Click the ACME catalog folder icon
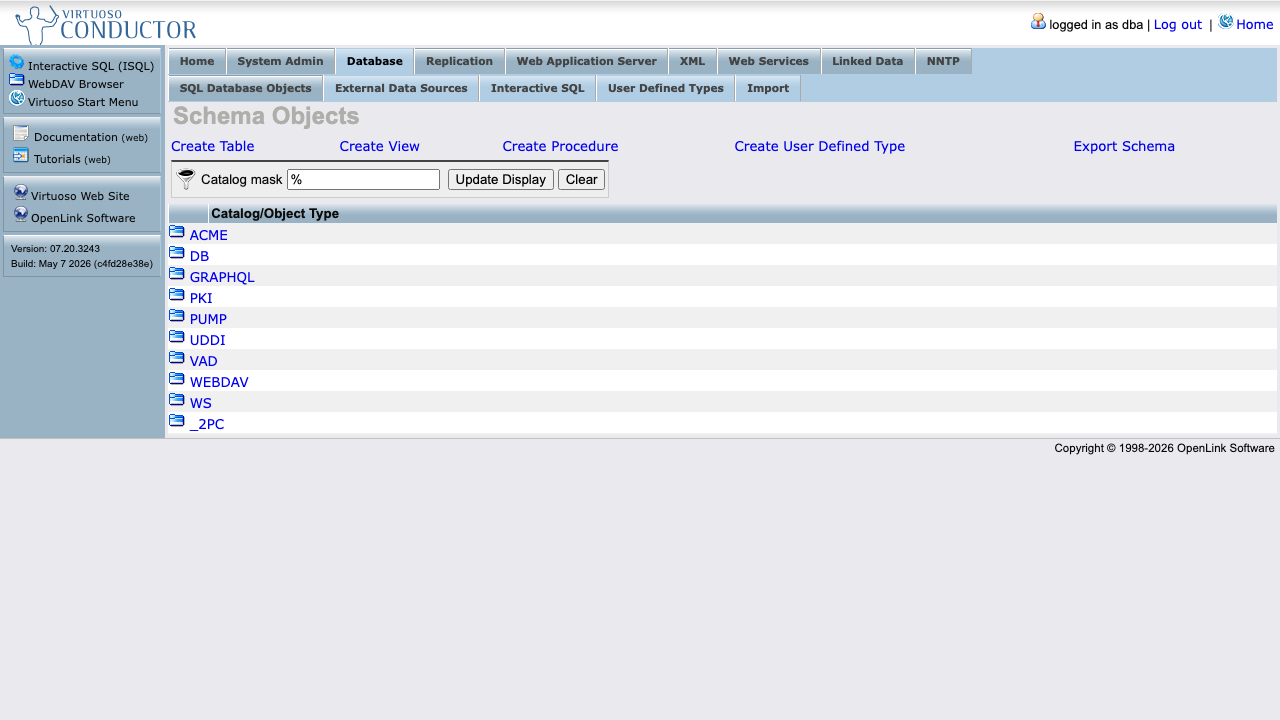 177,232
